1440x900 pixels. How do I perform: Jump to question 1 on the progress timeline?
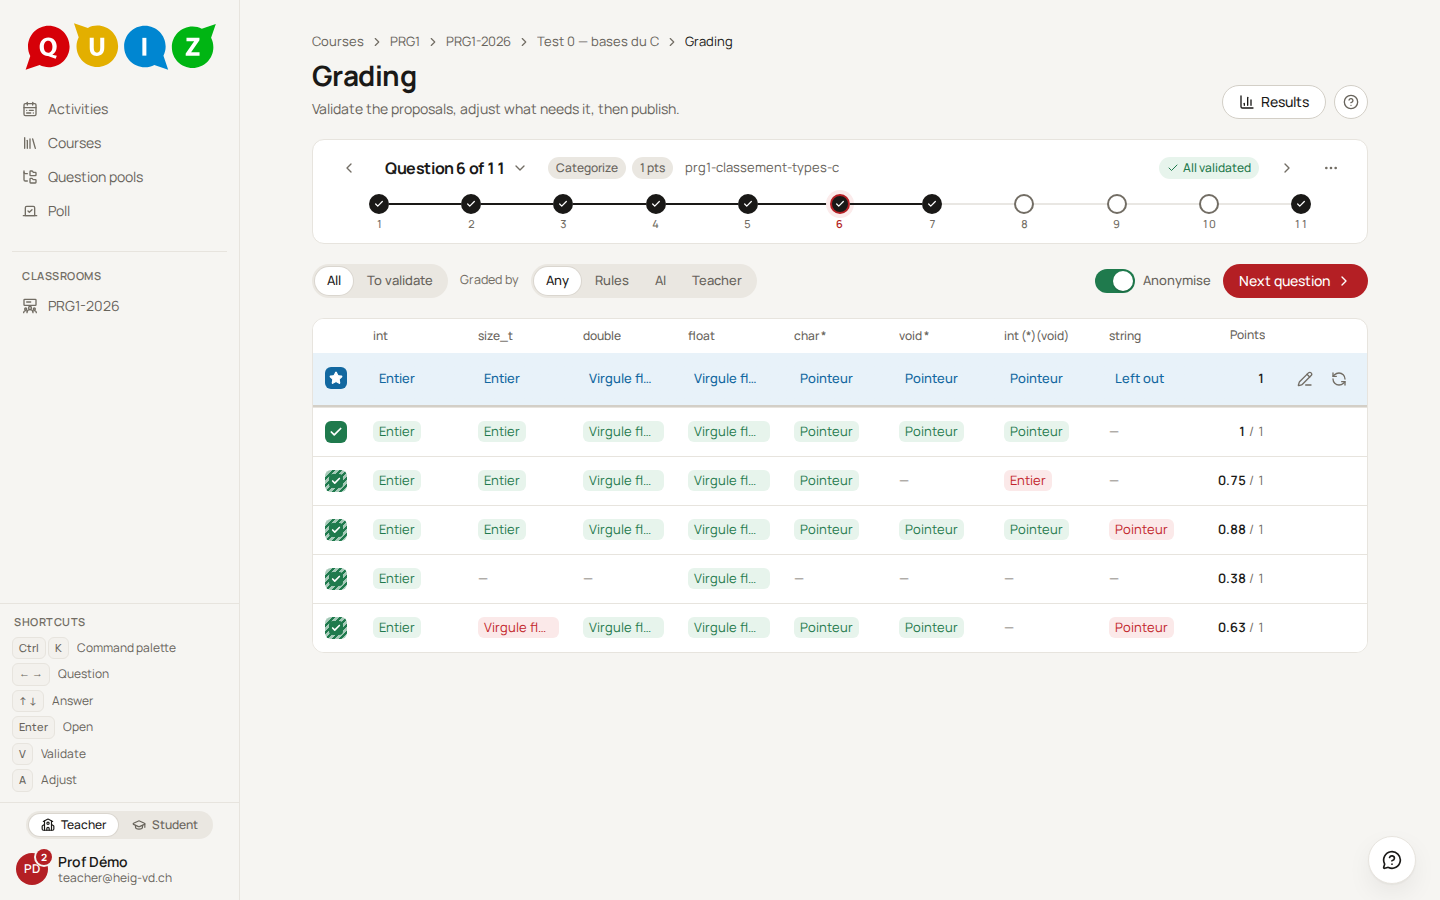click(379, 204)
